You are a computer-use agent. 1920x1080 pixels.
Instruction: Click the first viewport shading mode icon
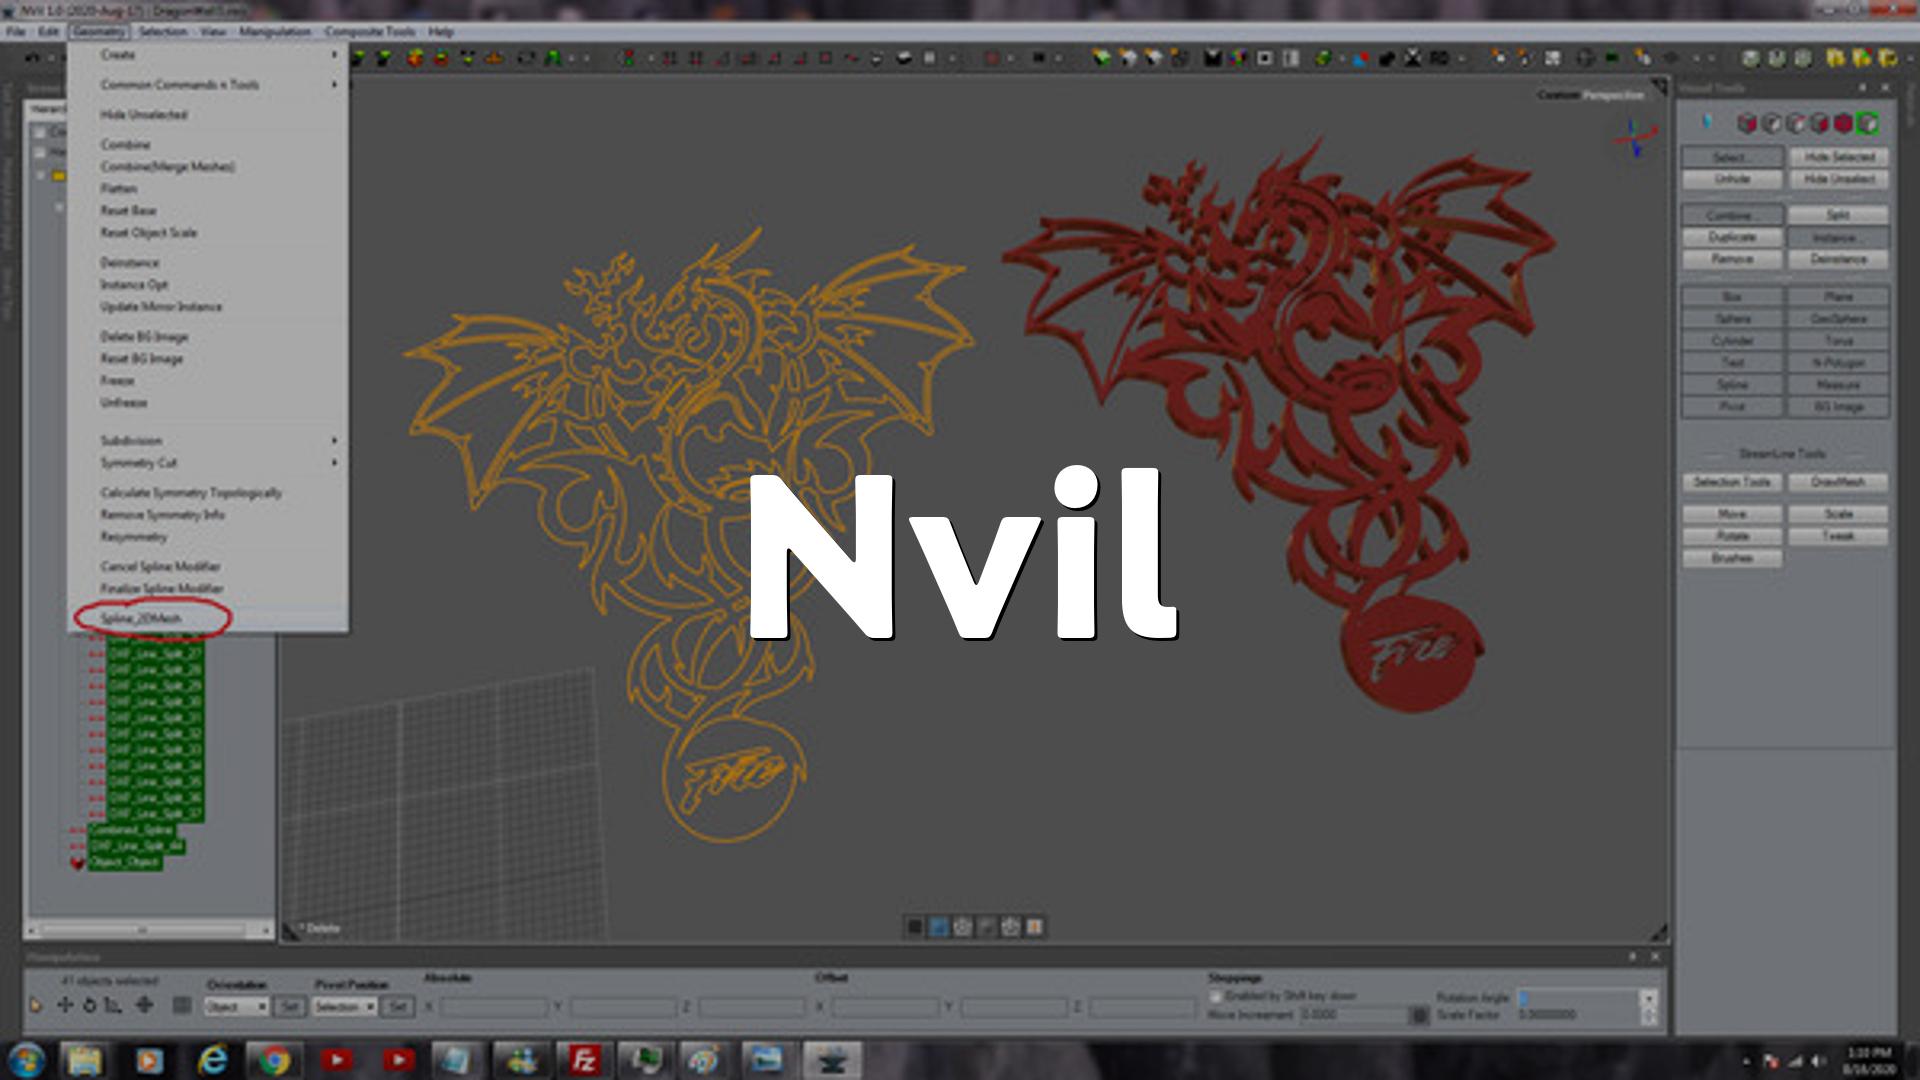point(914,927)
